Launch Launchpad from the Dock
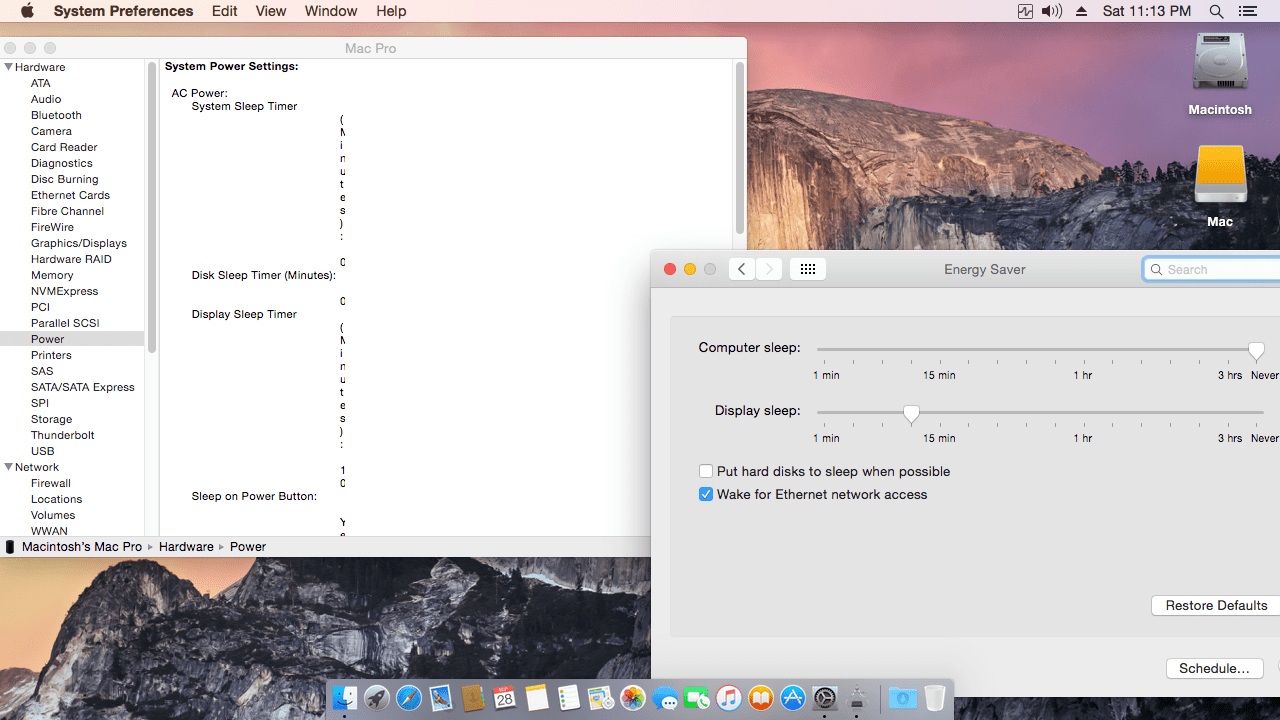This screenshot has width=1280, height=720. click(377, 698)
